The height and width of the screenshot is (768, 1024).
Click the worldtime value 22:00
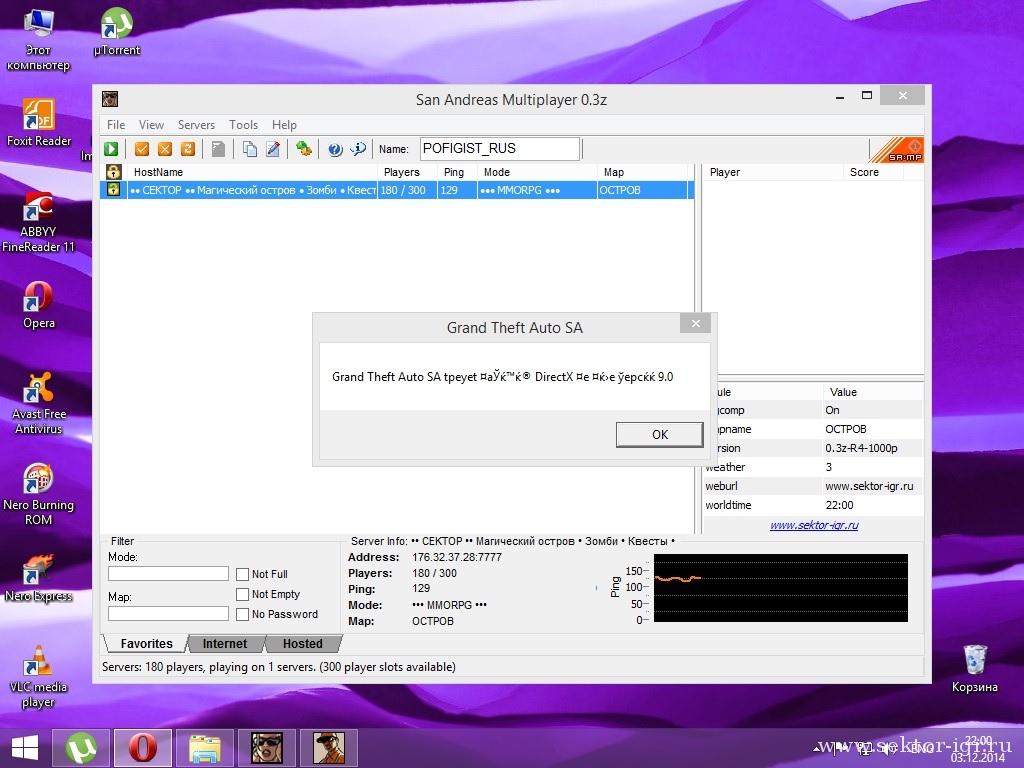[x=839, y=505]
